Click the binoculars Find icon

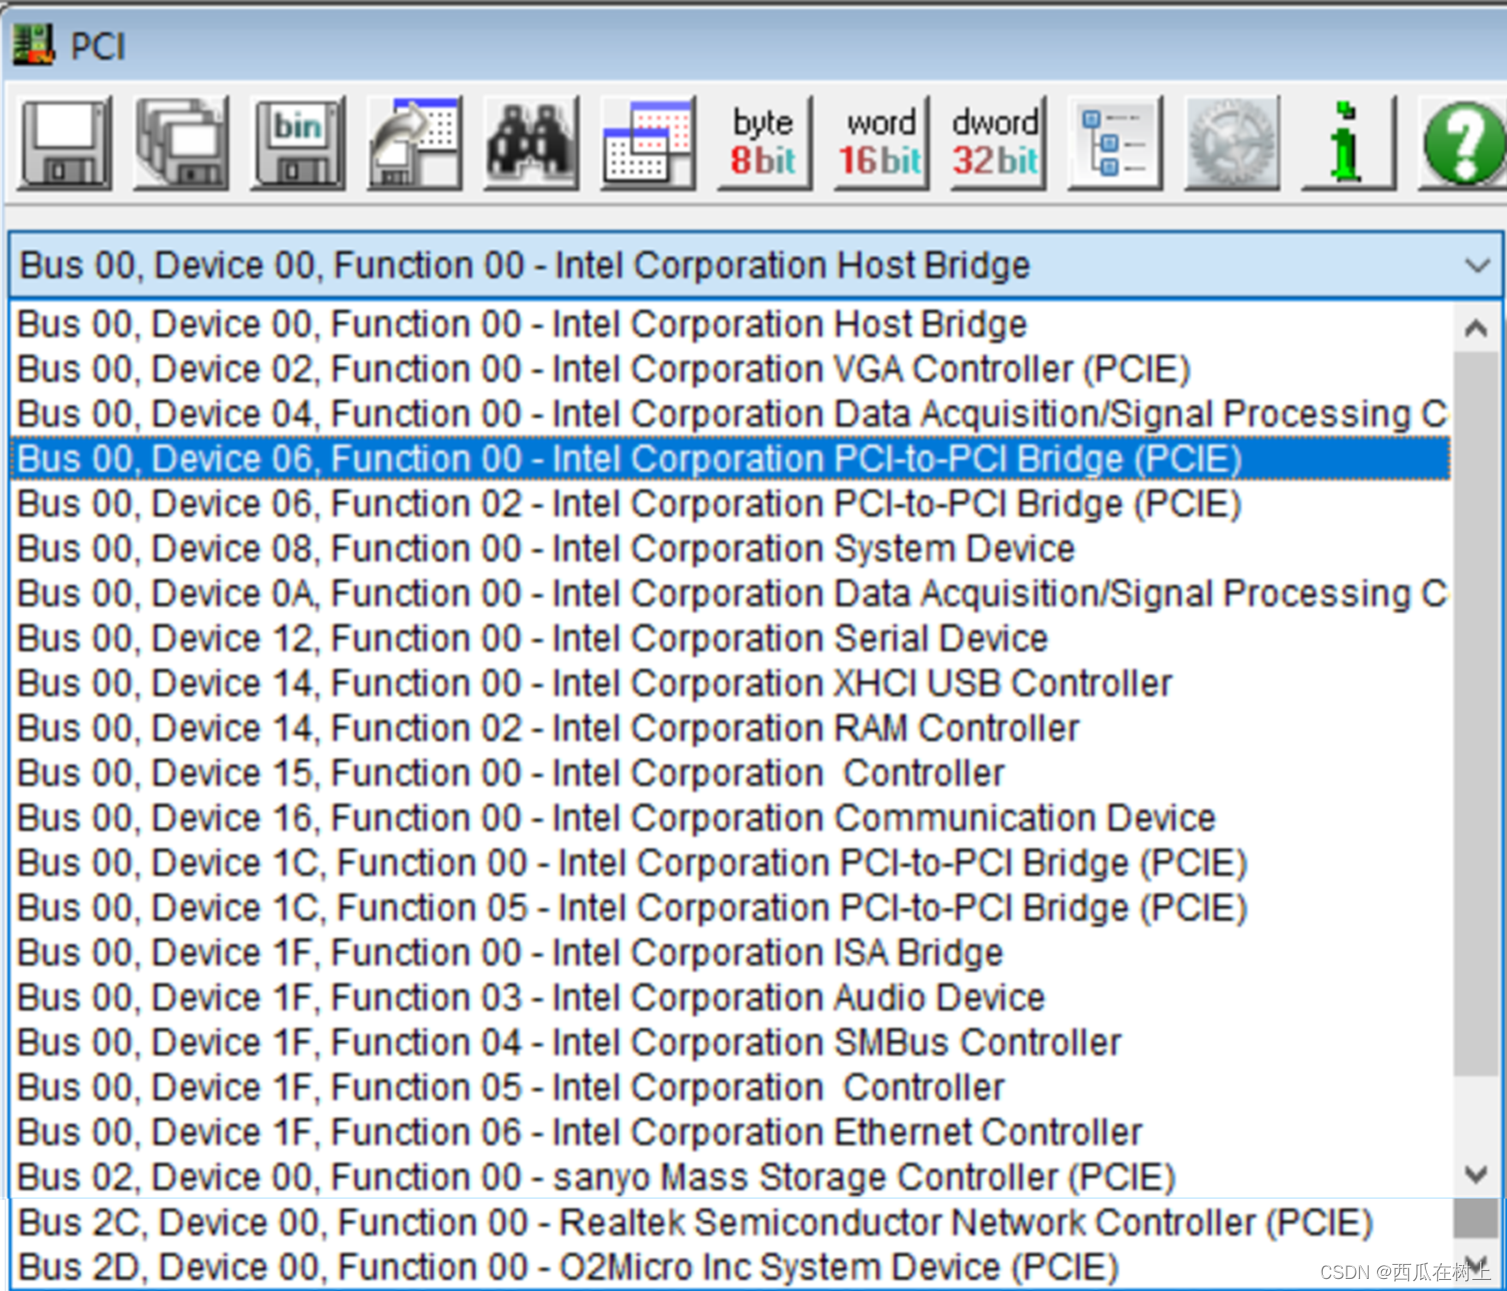[531, 144]
